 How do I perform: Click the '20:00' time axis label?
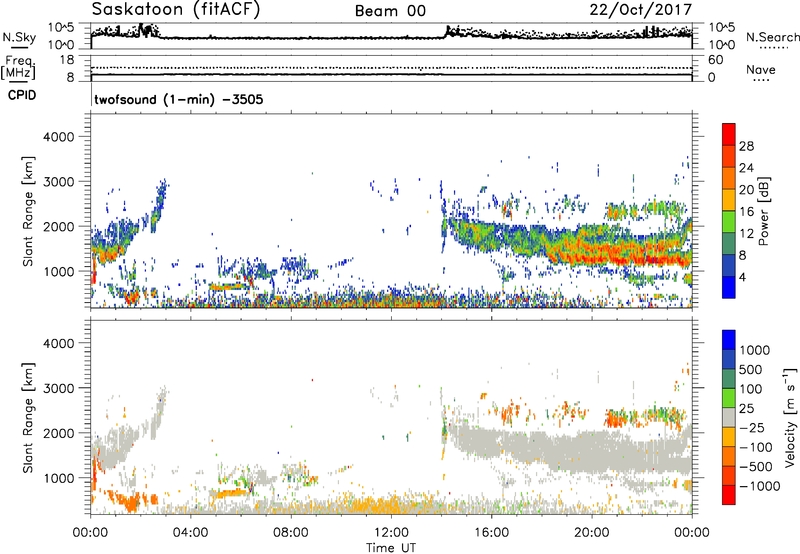[592, 533]
